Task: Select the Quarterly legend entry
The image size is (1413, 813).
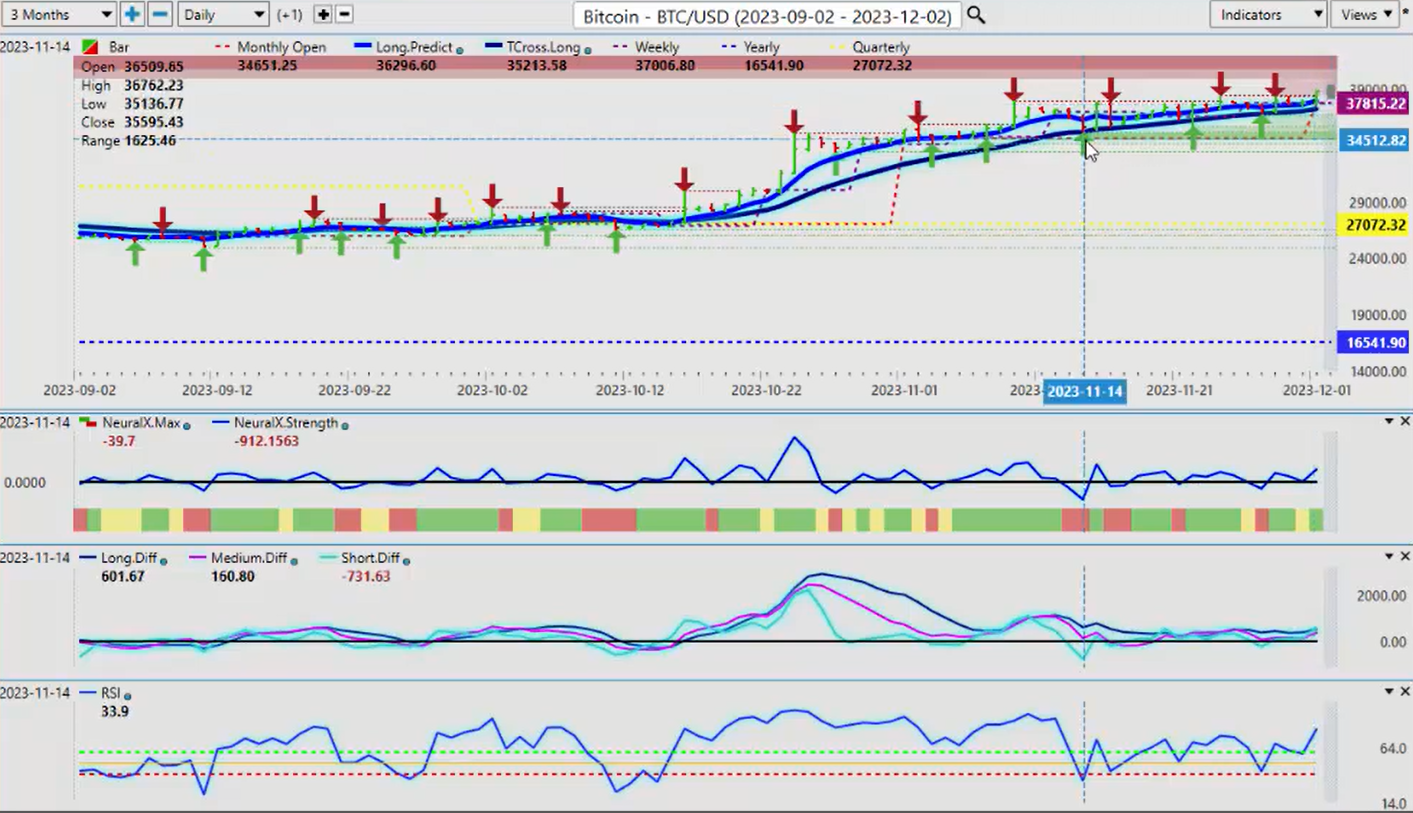Action: point(881,47)
